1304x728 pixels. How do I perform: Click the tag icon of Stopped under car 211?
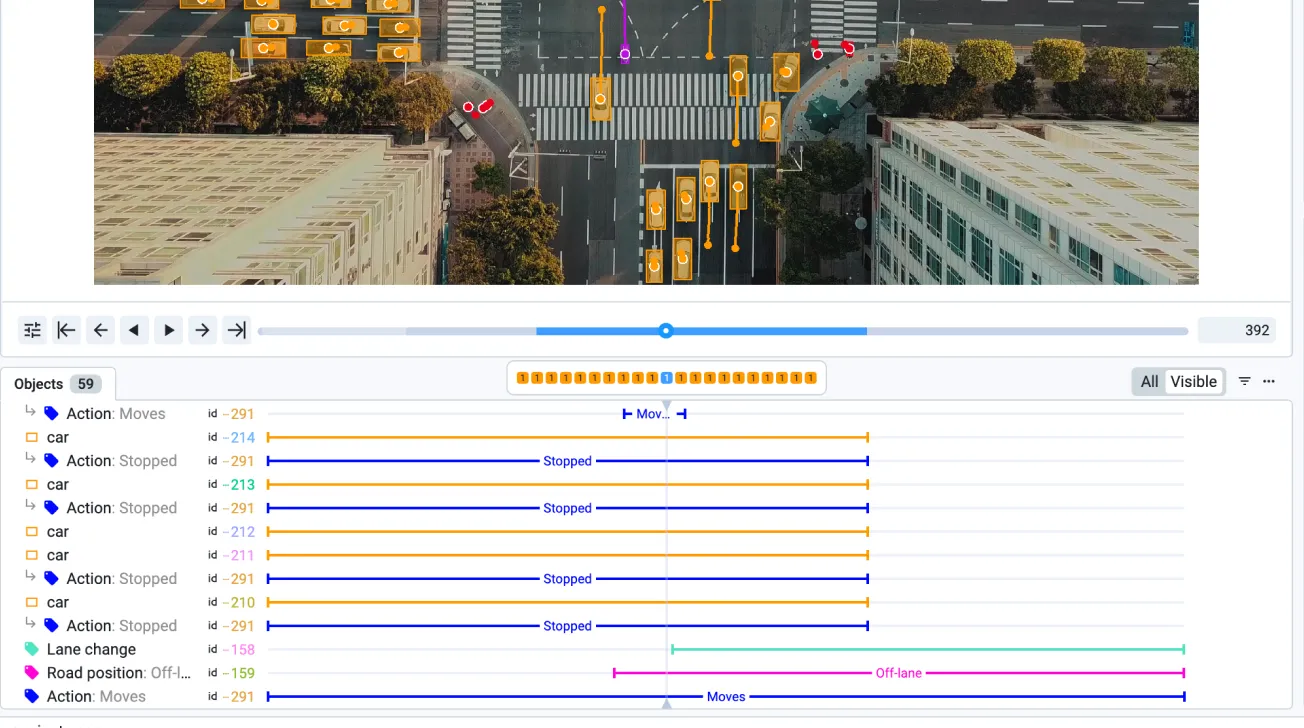52,578
